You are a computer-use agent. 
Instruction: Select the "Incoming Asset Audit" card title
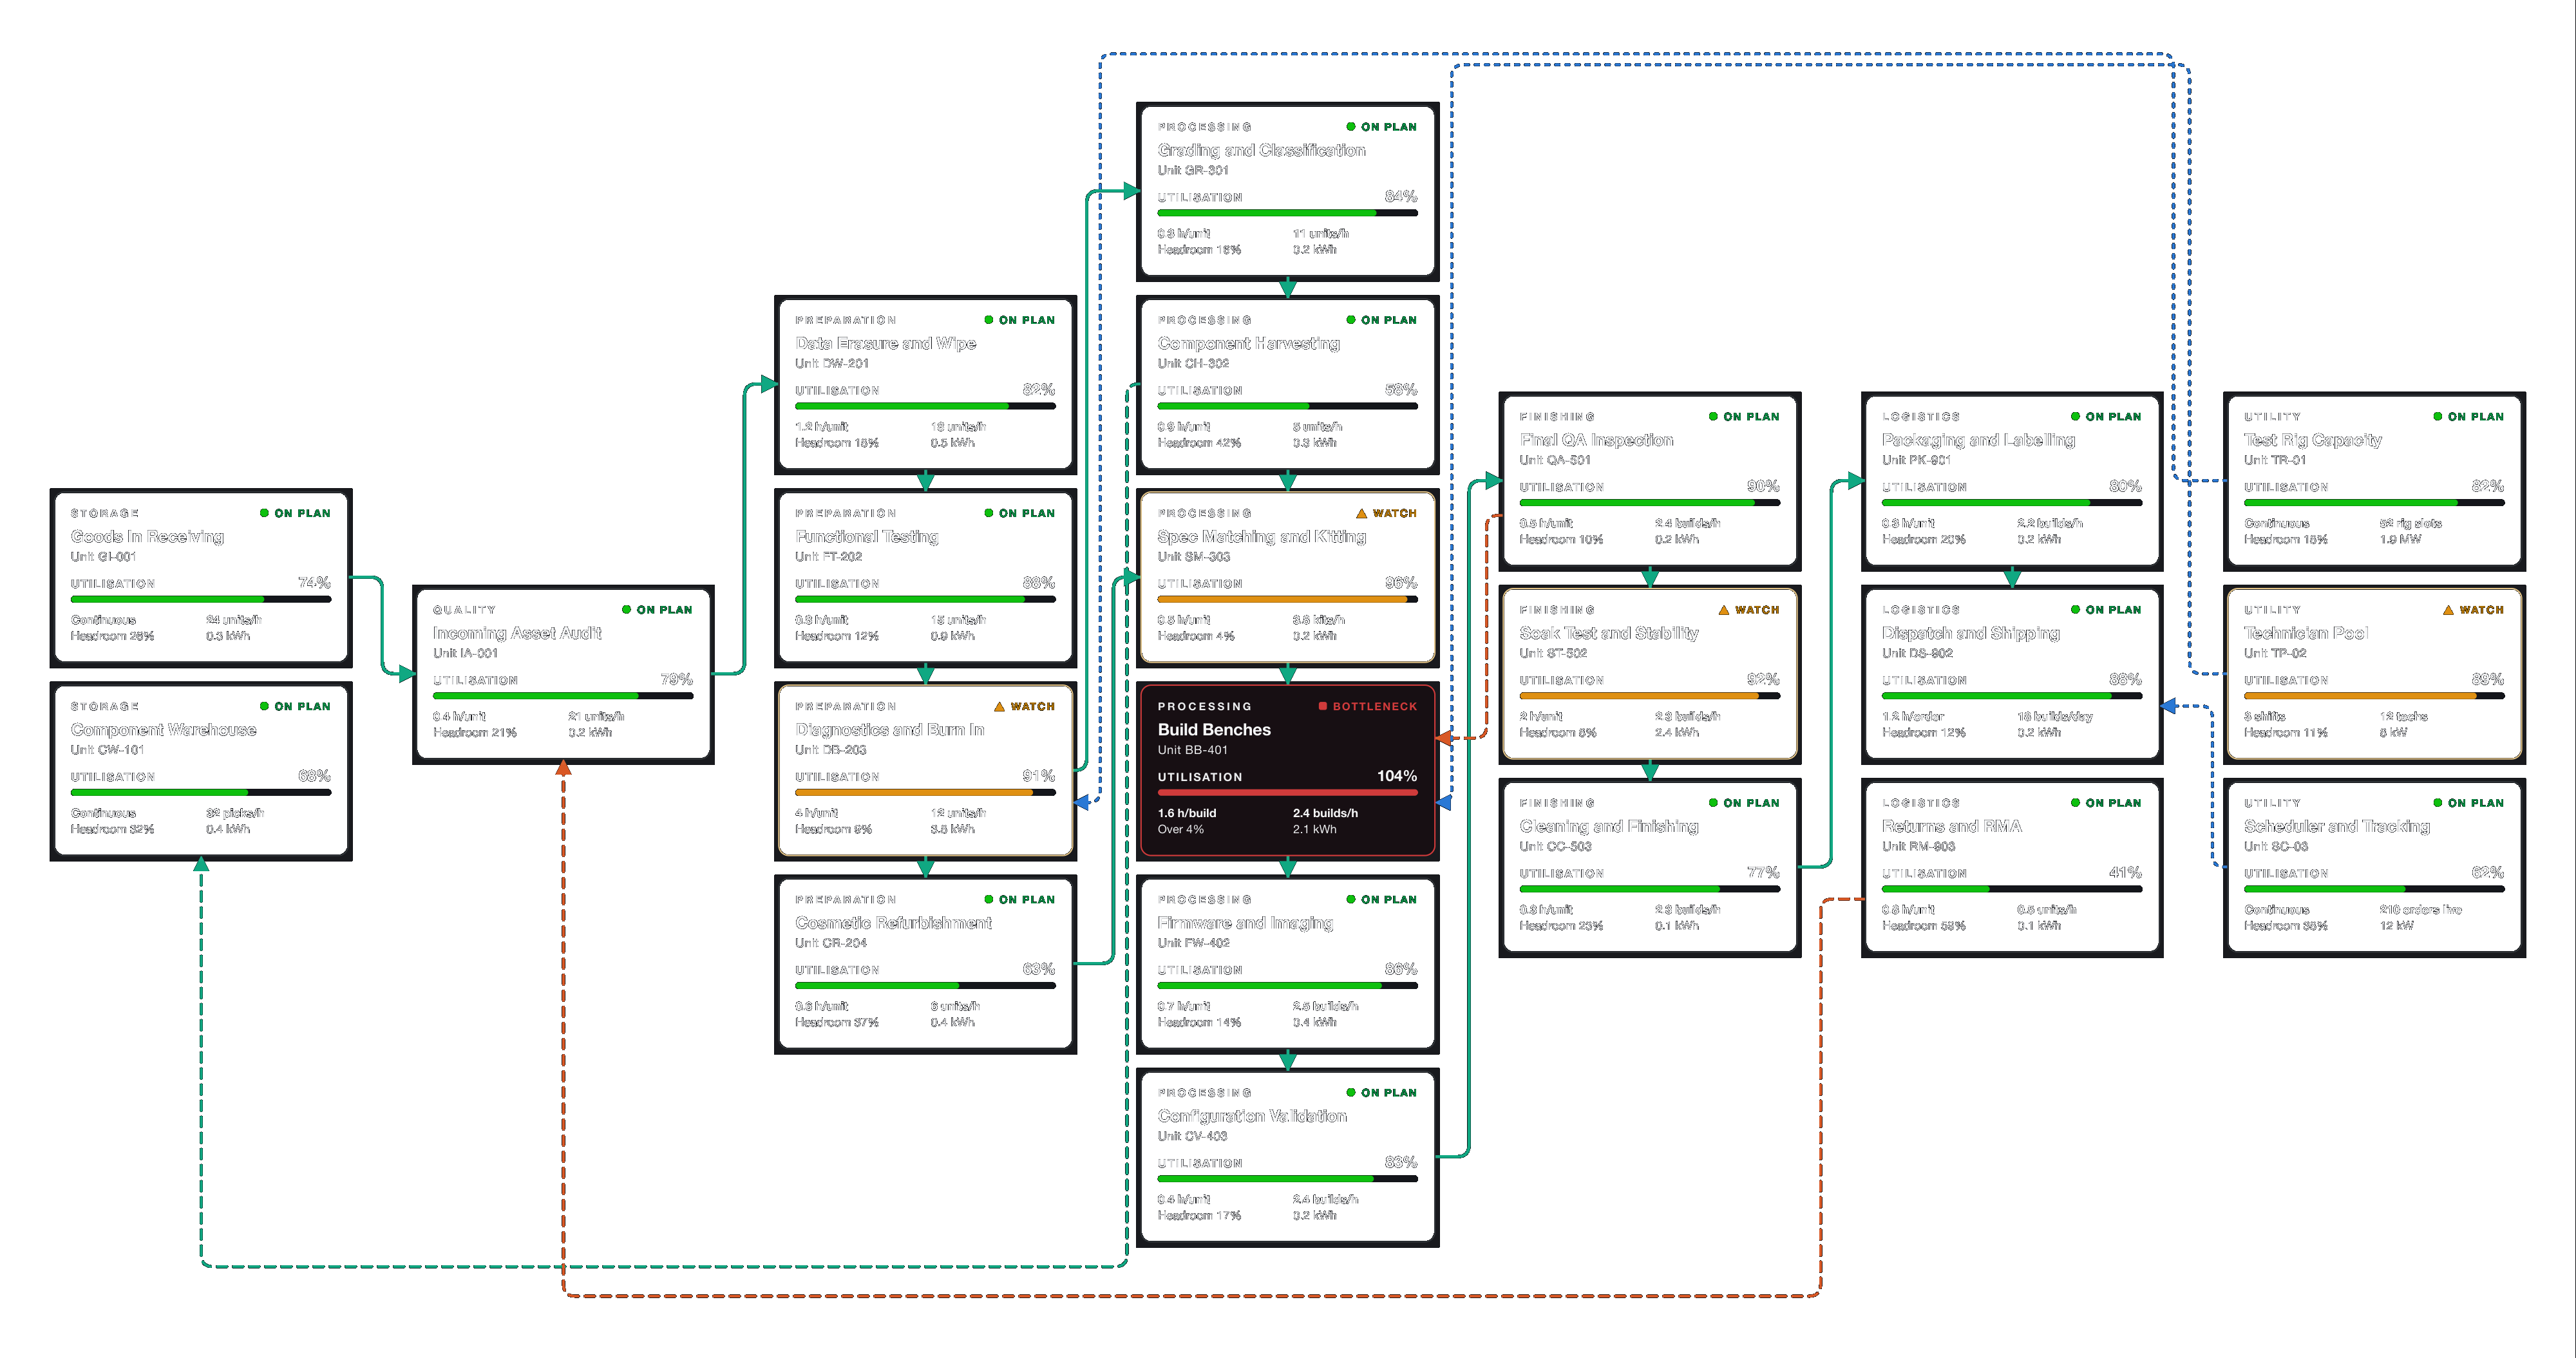(x=517, y=633)
